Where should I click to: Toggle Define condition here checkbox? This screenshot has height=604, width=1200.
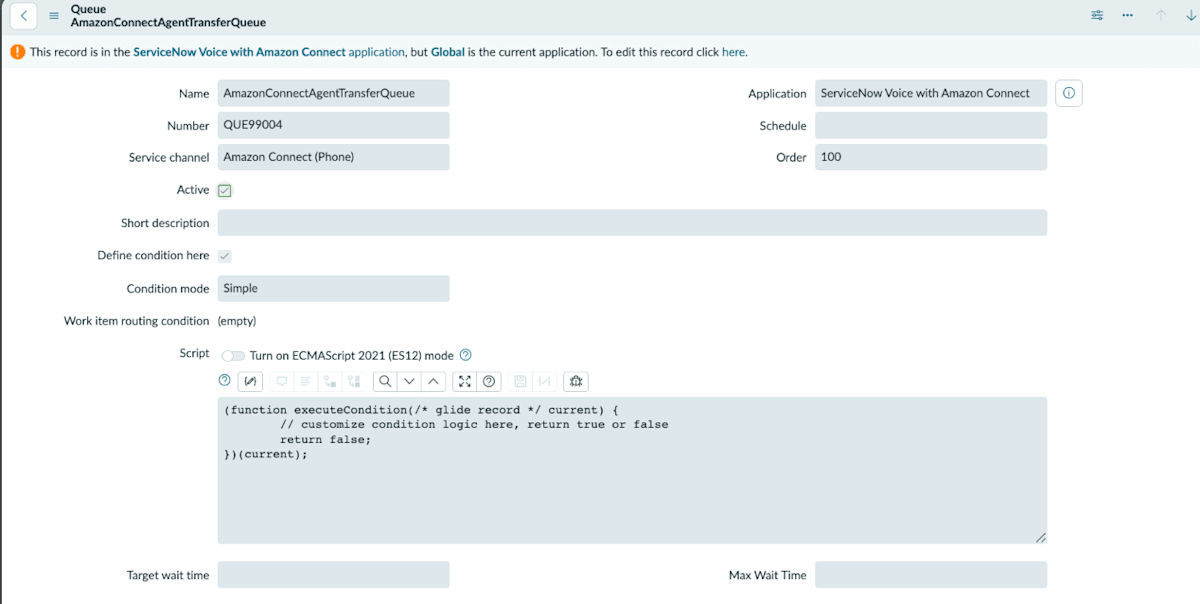point(225,256)
